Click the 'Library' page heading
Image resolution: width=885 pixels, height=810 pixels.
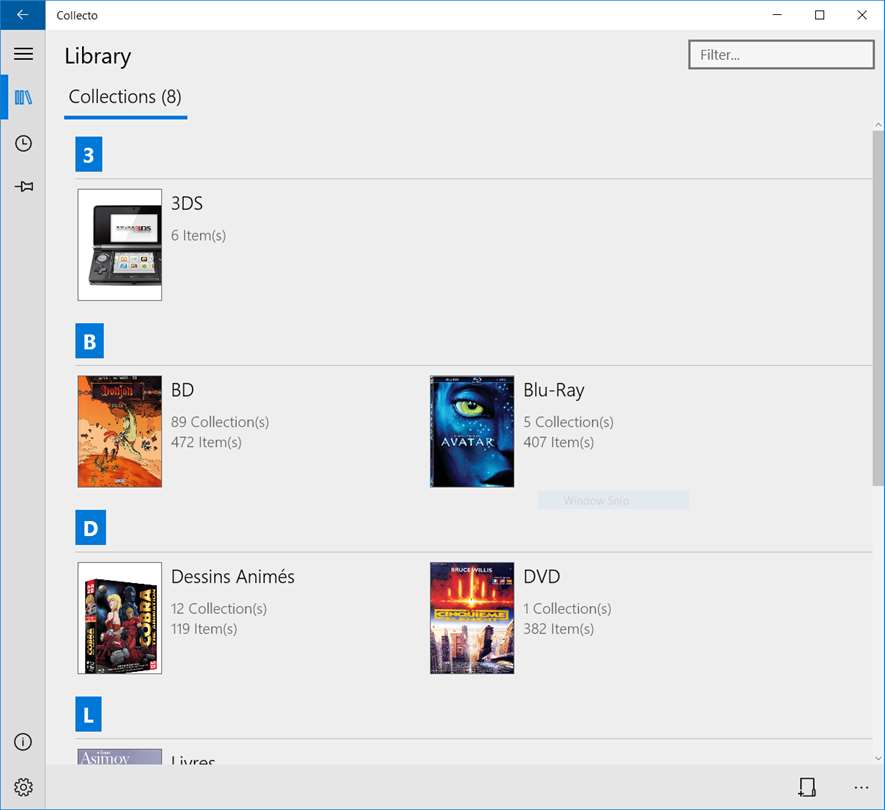click(x=98, y=56)
